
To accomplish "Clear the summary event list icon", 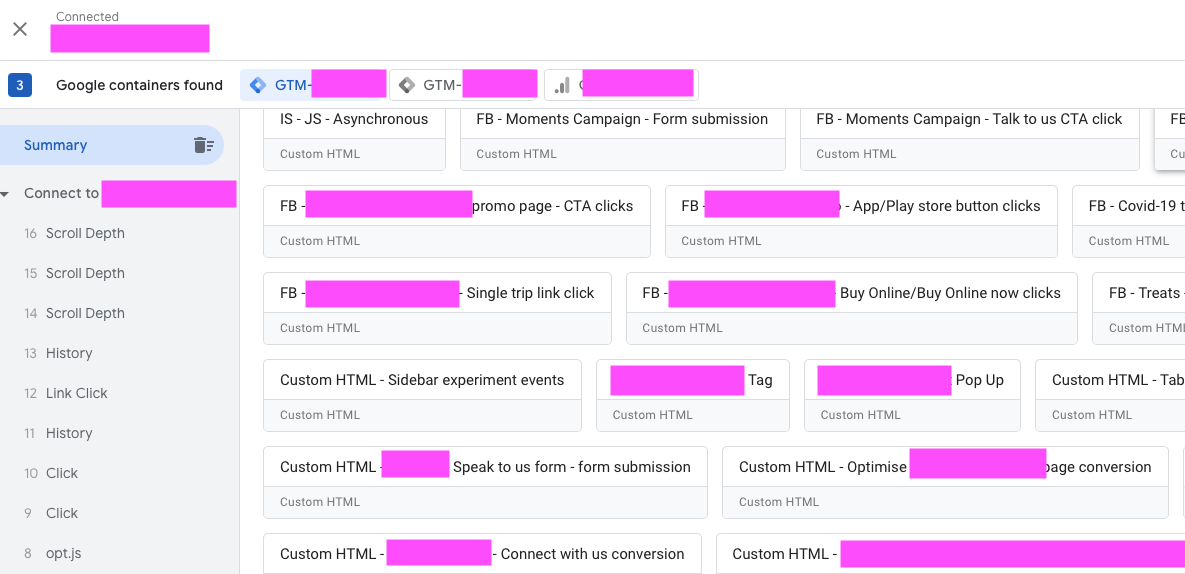I will click(x=203, y=145).
